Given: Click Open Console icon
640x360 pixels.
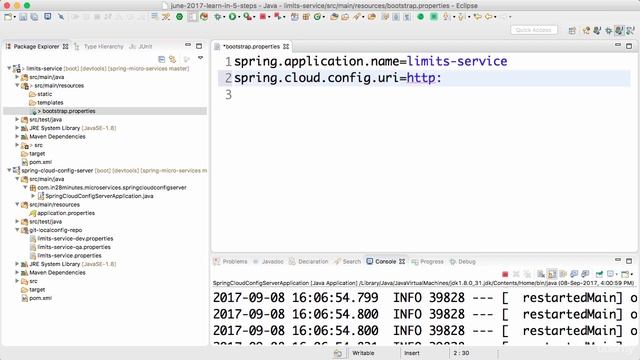Looking at the screenshot, I should pos(625,274).
